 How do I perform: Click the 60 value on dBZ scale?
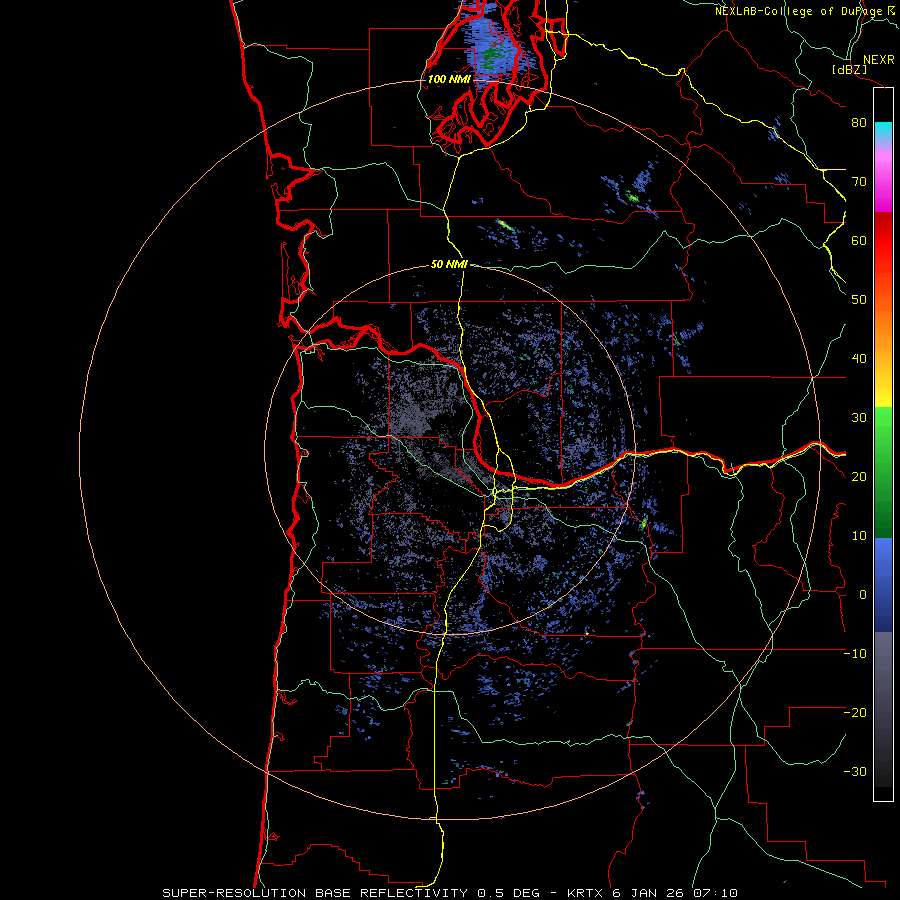point(859,240)
